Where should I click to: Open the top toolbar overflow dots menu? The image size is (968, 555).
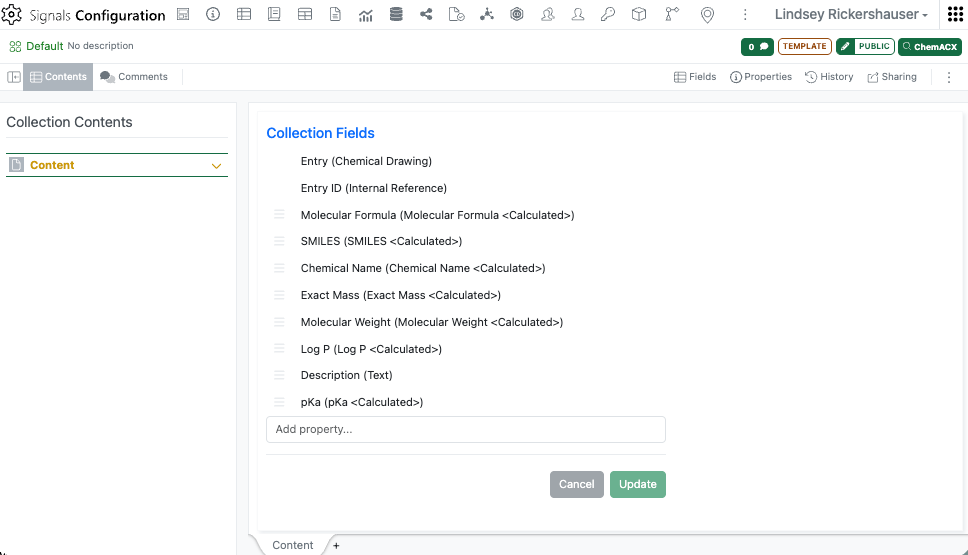(745, 14)
